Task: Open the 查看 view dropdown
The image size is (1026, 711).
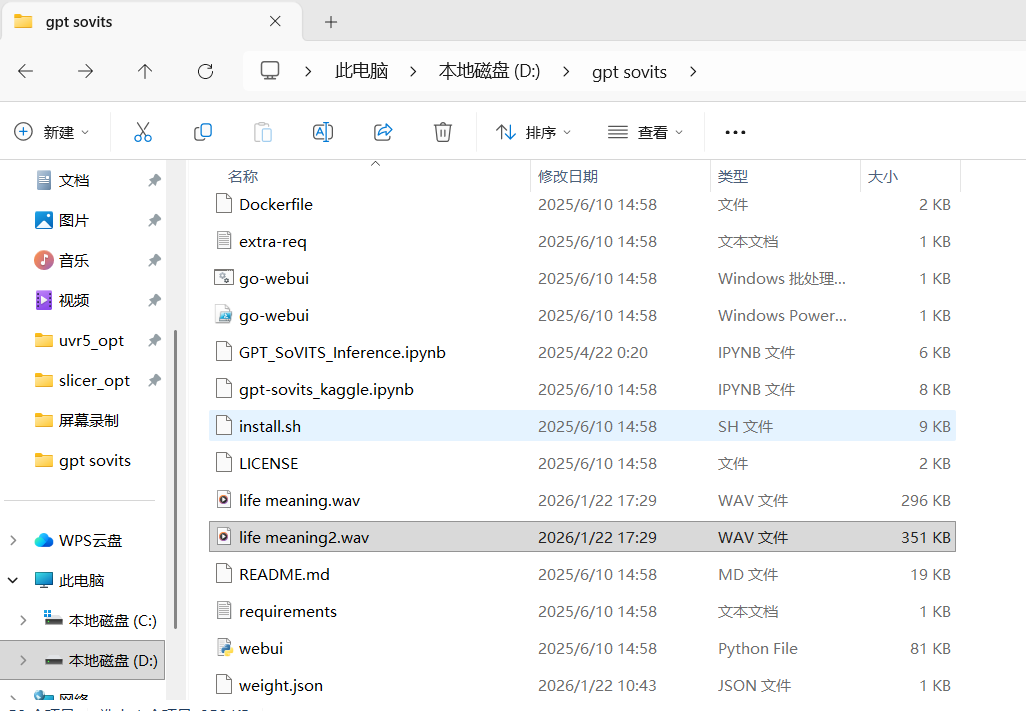Action: pyautogui.click(x=646, y=132)
